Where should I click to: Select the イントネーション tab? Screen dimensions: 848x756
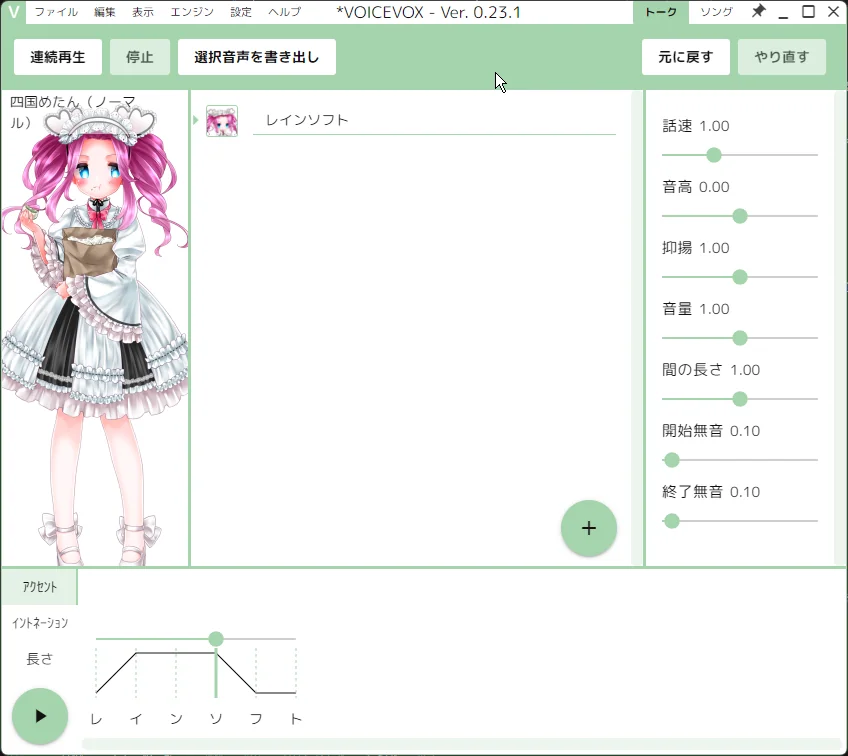[x=40, y=623]
